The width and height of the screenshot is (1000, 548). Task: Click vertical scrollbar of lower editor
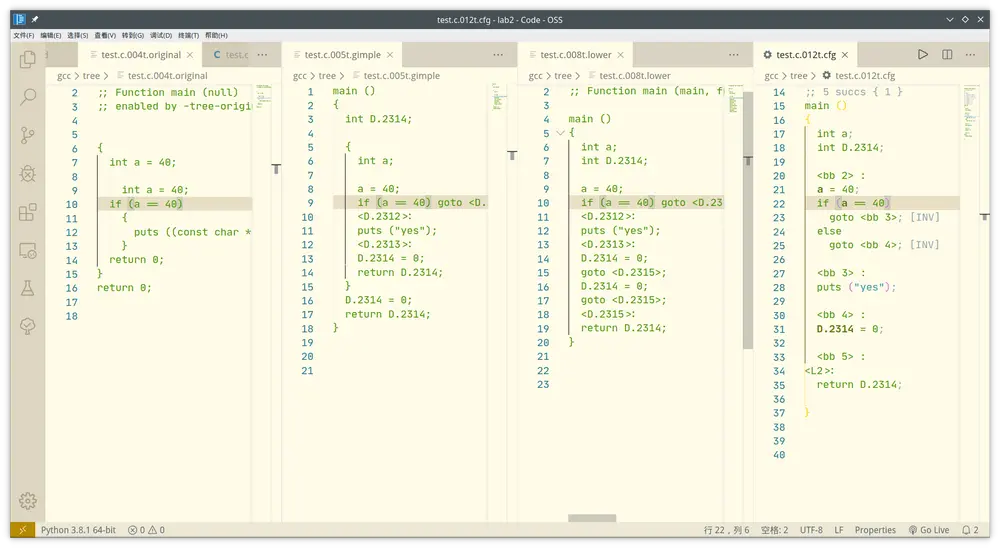[x=748, y=220]
